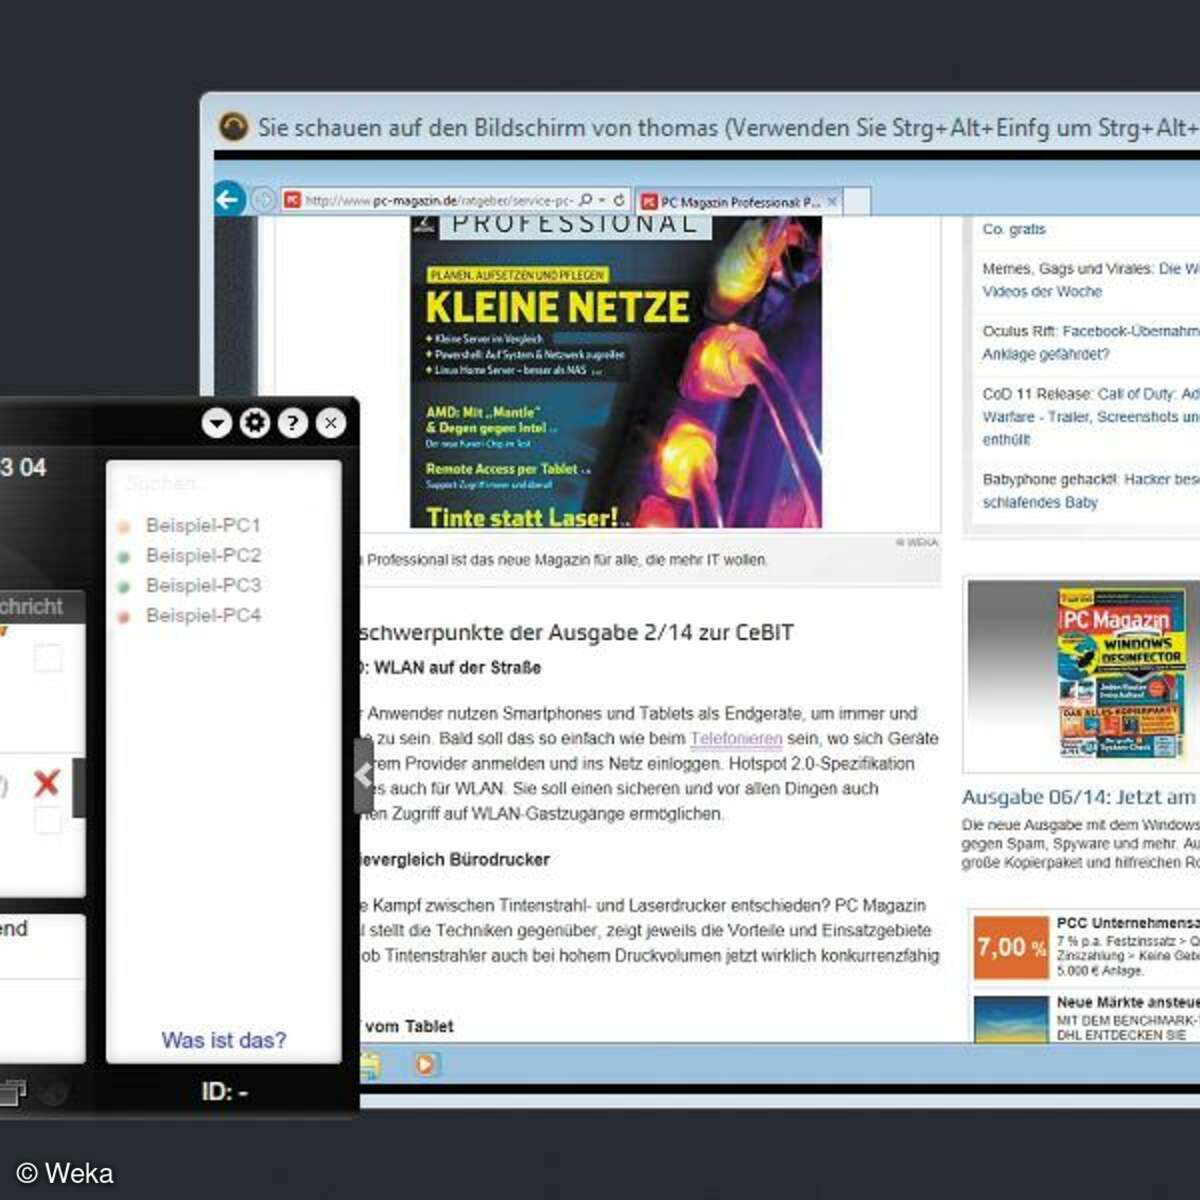
Task: Click the PC Magazin favicon in the address bar
Action: point(291,200)
